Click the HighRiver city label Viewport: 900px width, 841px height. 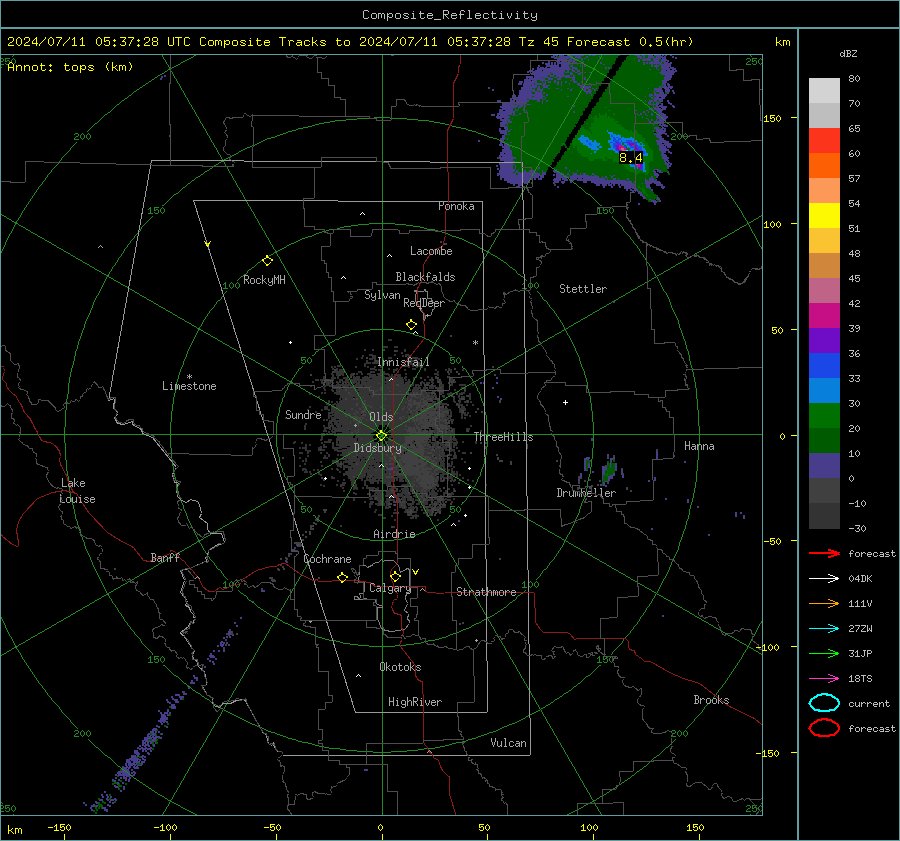[415, 702]
